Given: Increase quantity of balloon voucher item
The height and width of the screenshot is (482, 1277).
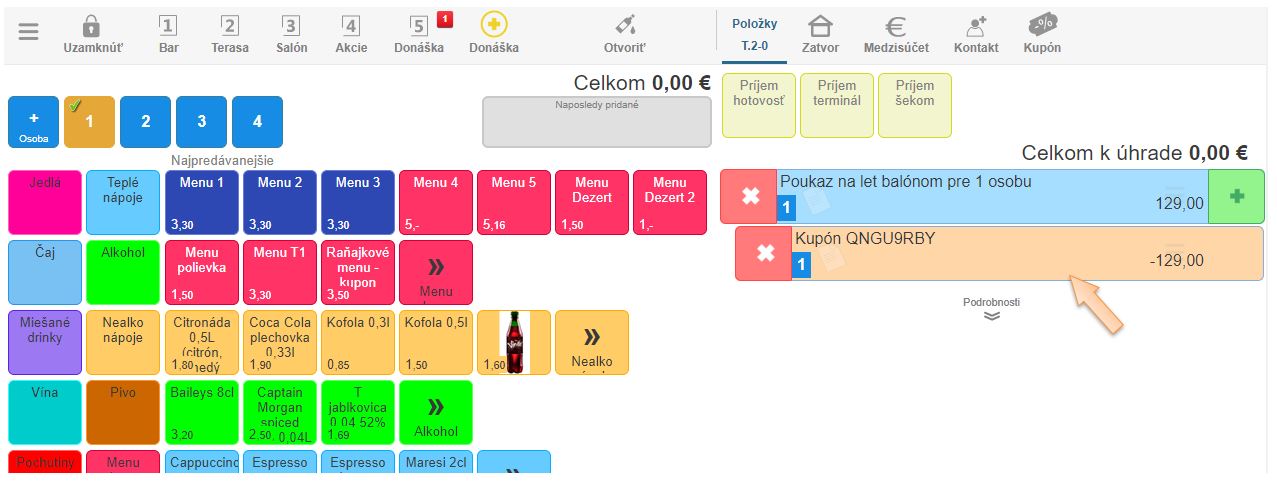Looking at the screenshot, I should 1236,197.
